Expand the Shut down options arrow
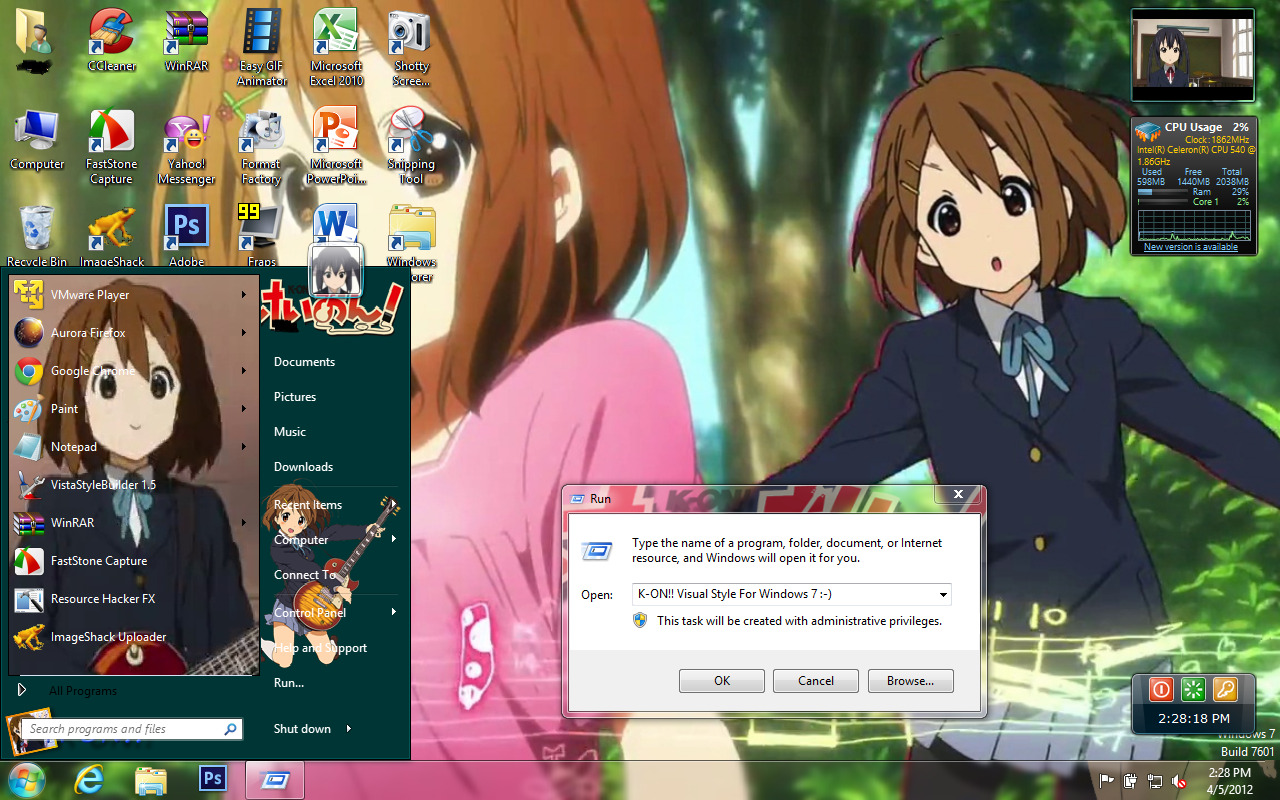The image size is (1280, 800). pos(349,729)
